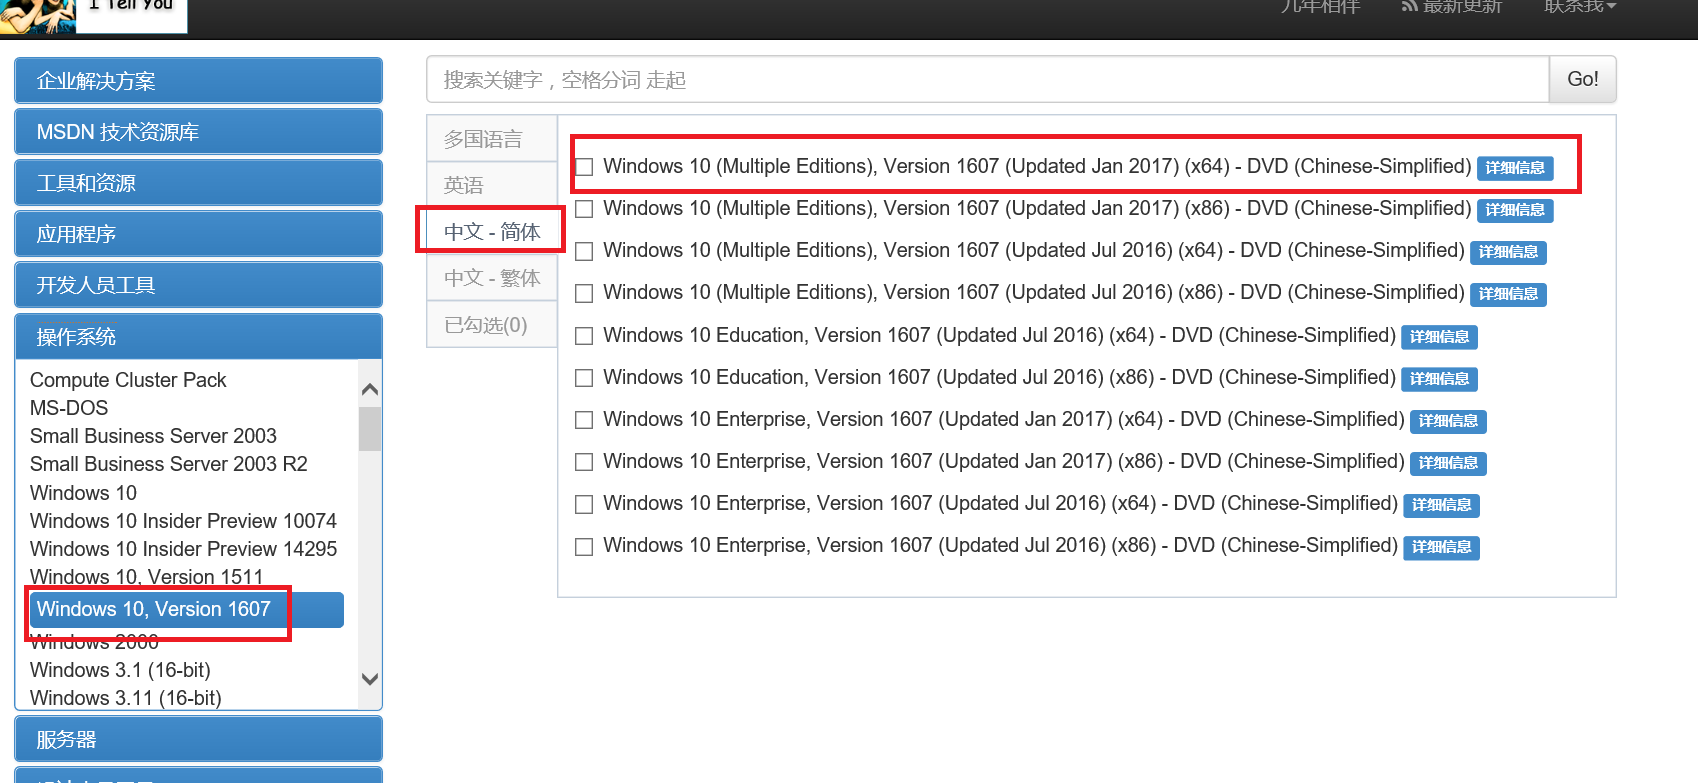
Task: Select Windows 3.11 (16-bit)
Action: [126, 698]
